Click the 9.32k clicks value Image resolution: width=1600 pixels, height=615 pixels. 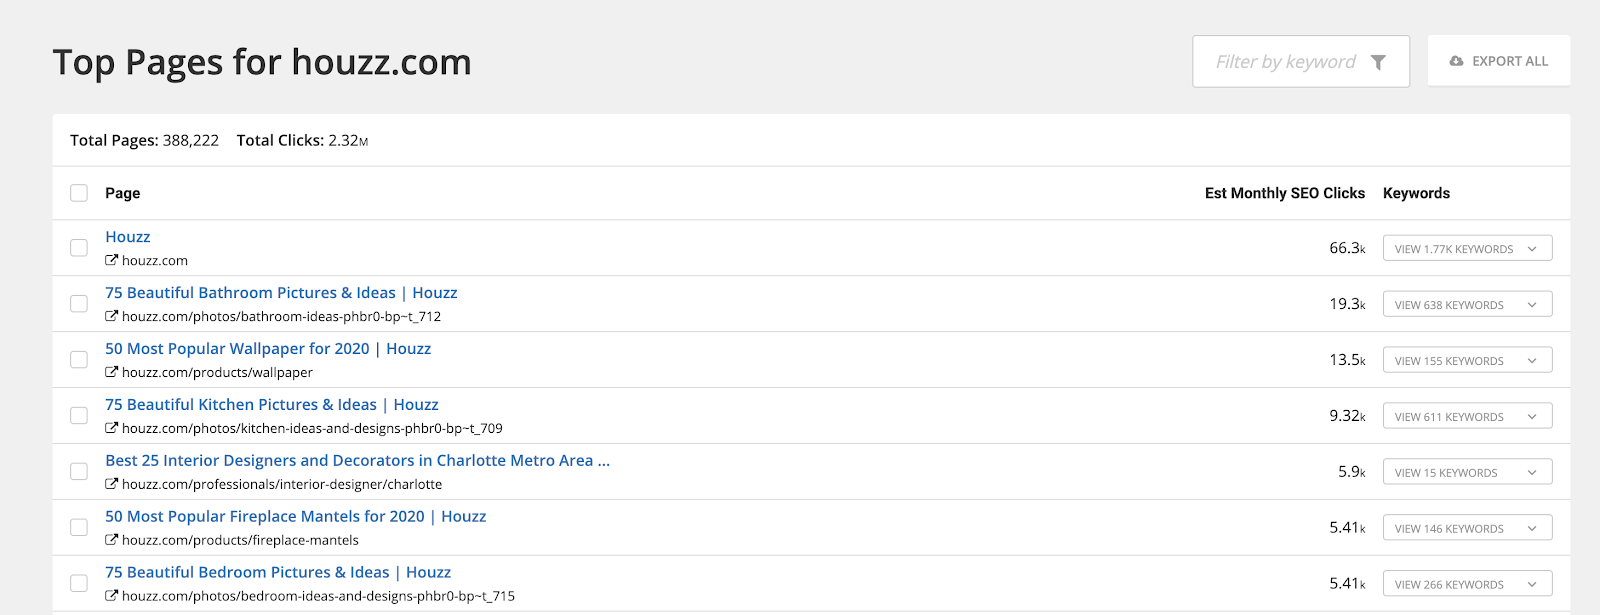1347,416
